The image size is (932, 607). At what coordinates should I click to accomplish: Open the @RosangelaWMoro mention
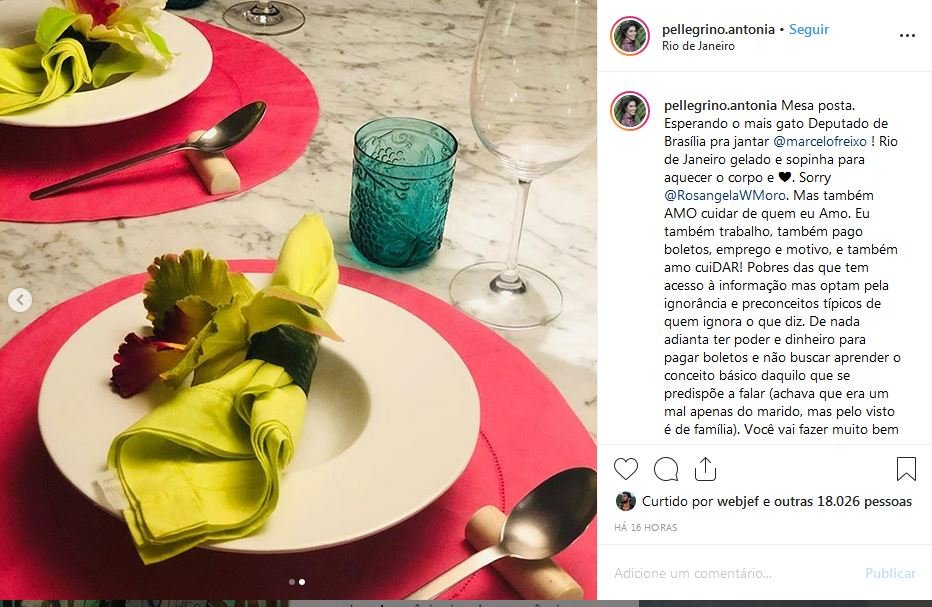coord(725,195)
